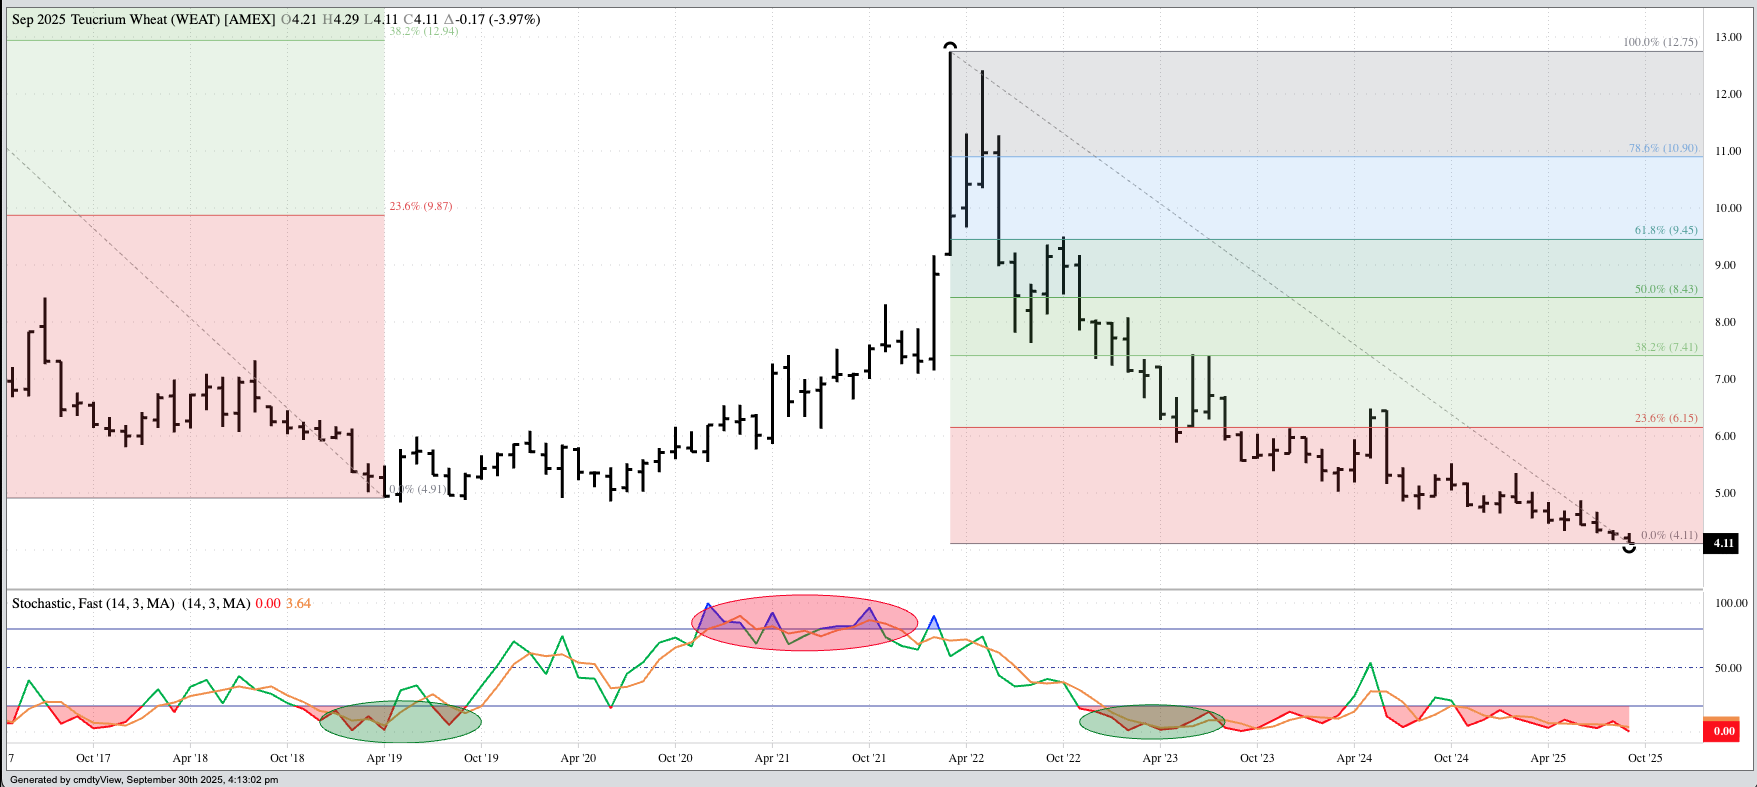
Task: Click the black 4.11 current price badge
Action: (1723, 543)
